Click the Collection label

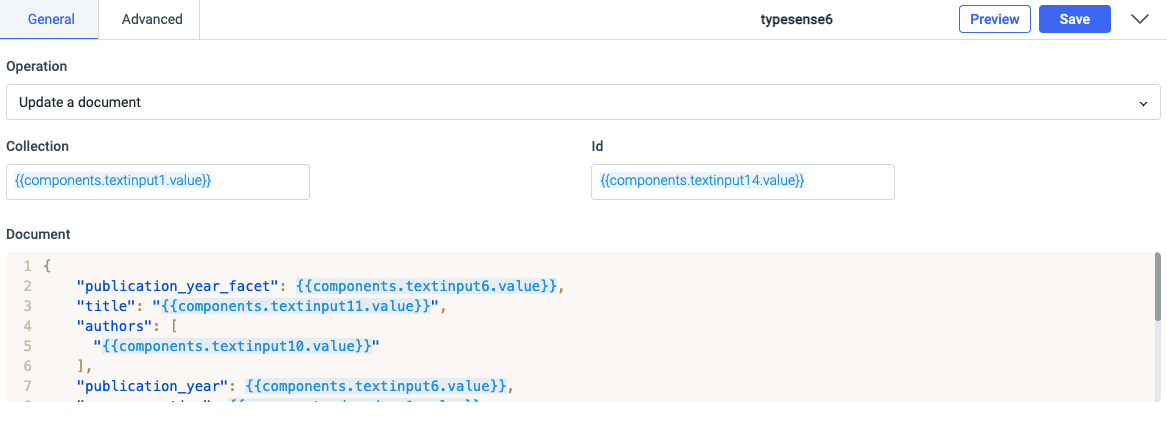click(x=37, y=147)
